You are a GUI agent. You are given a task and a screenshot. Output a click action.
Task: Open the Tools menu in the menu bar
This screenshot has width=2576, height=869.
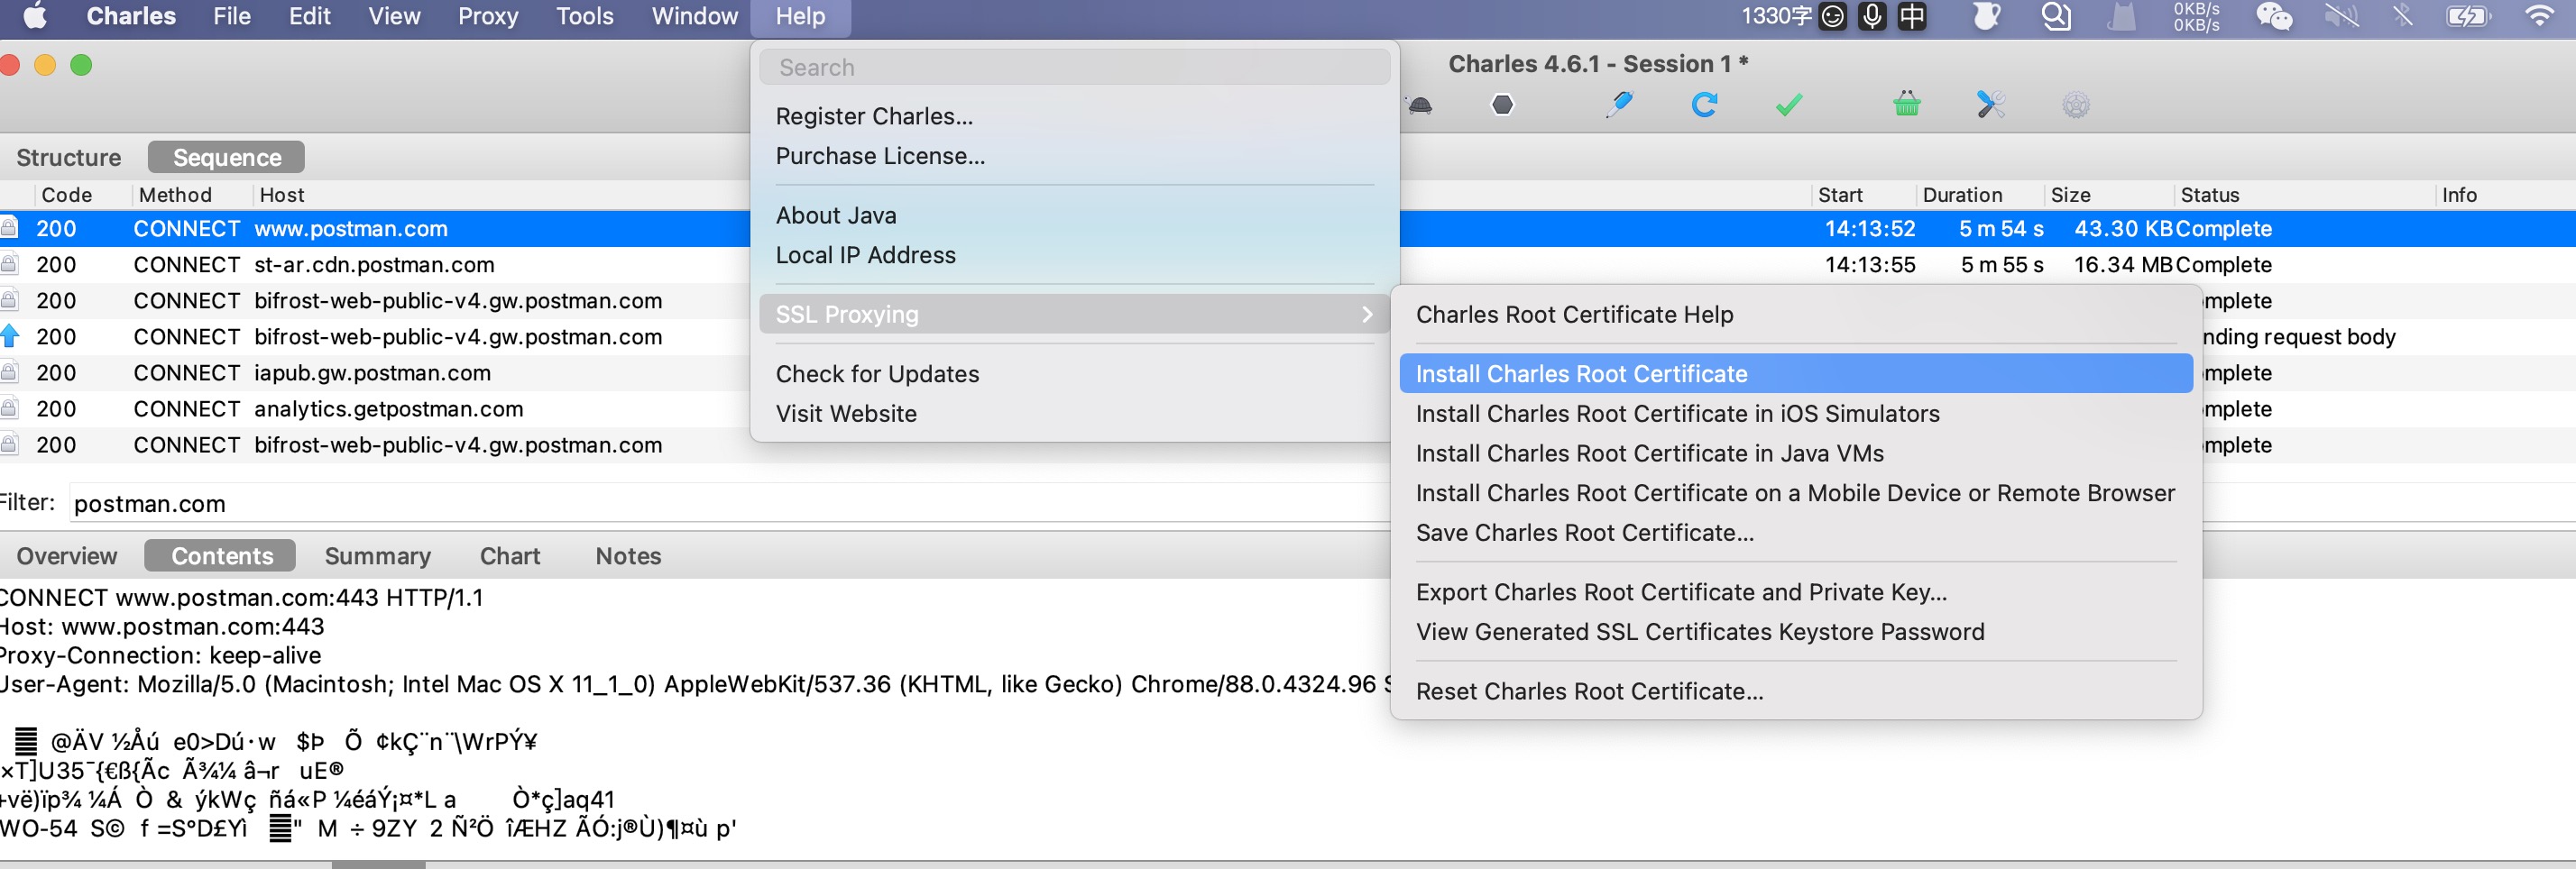click(x=585, y=16)
